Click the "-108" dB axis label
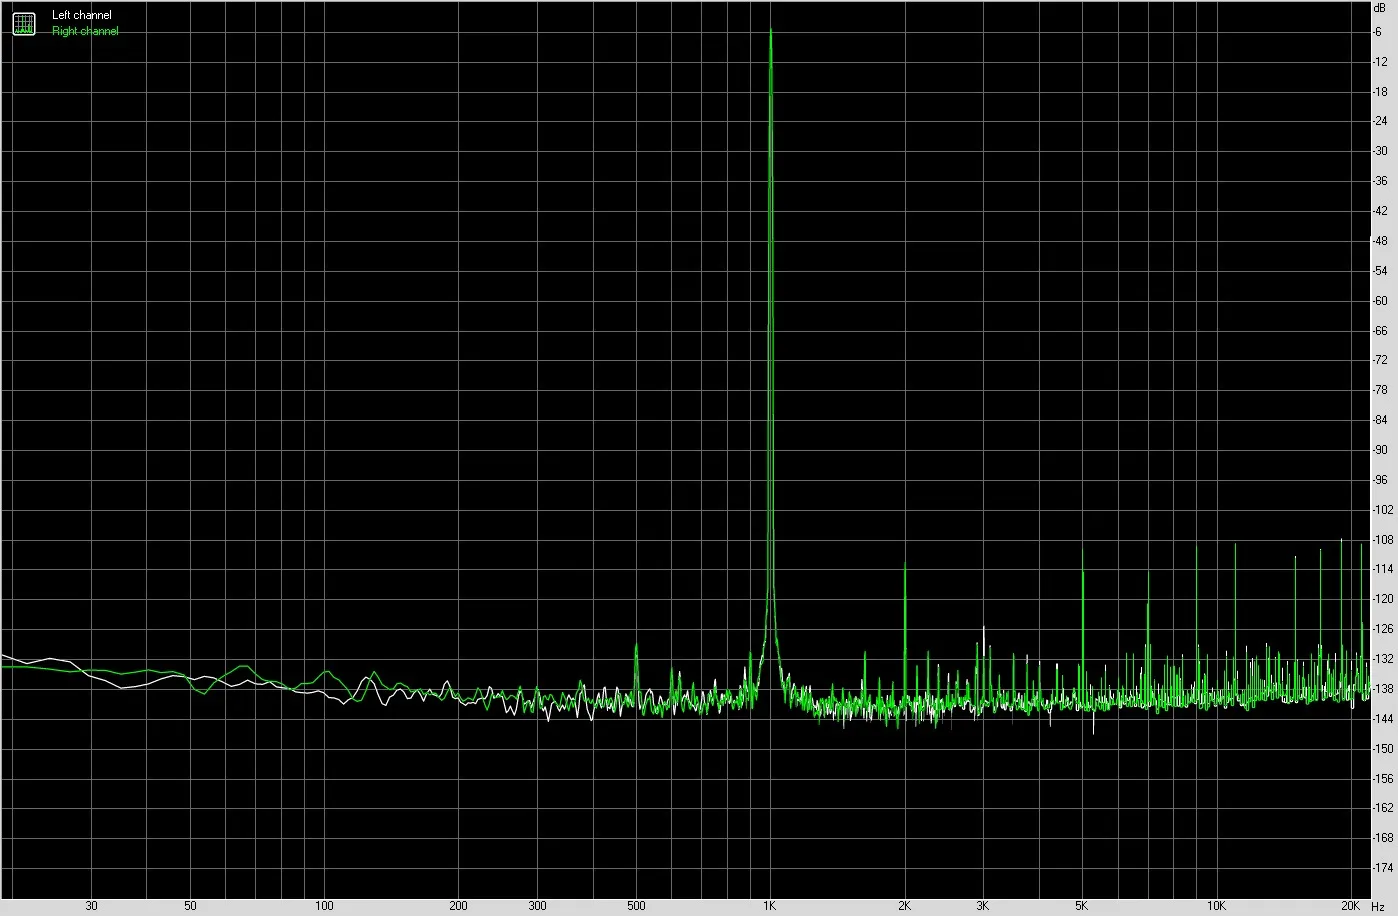1398x916 pixels. point(1383,540)
